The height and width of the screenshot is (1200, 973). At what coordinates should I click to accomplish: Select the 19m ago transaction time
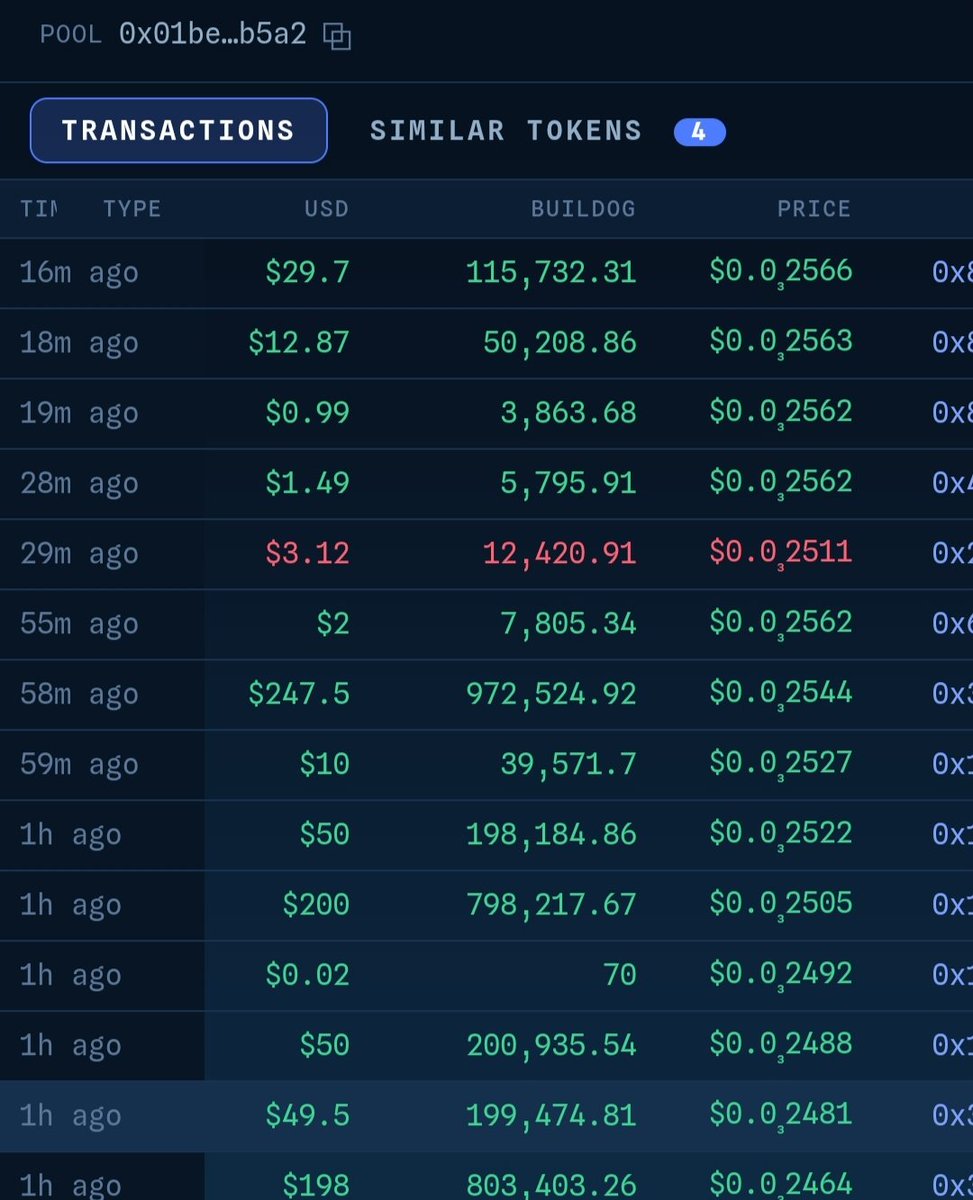[79, 413]
